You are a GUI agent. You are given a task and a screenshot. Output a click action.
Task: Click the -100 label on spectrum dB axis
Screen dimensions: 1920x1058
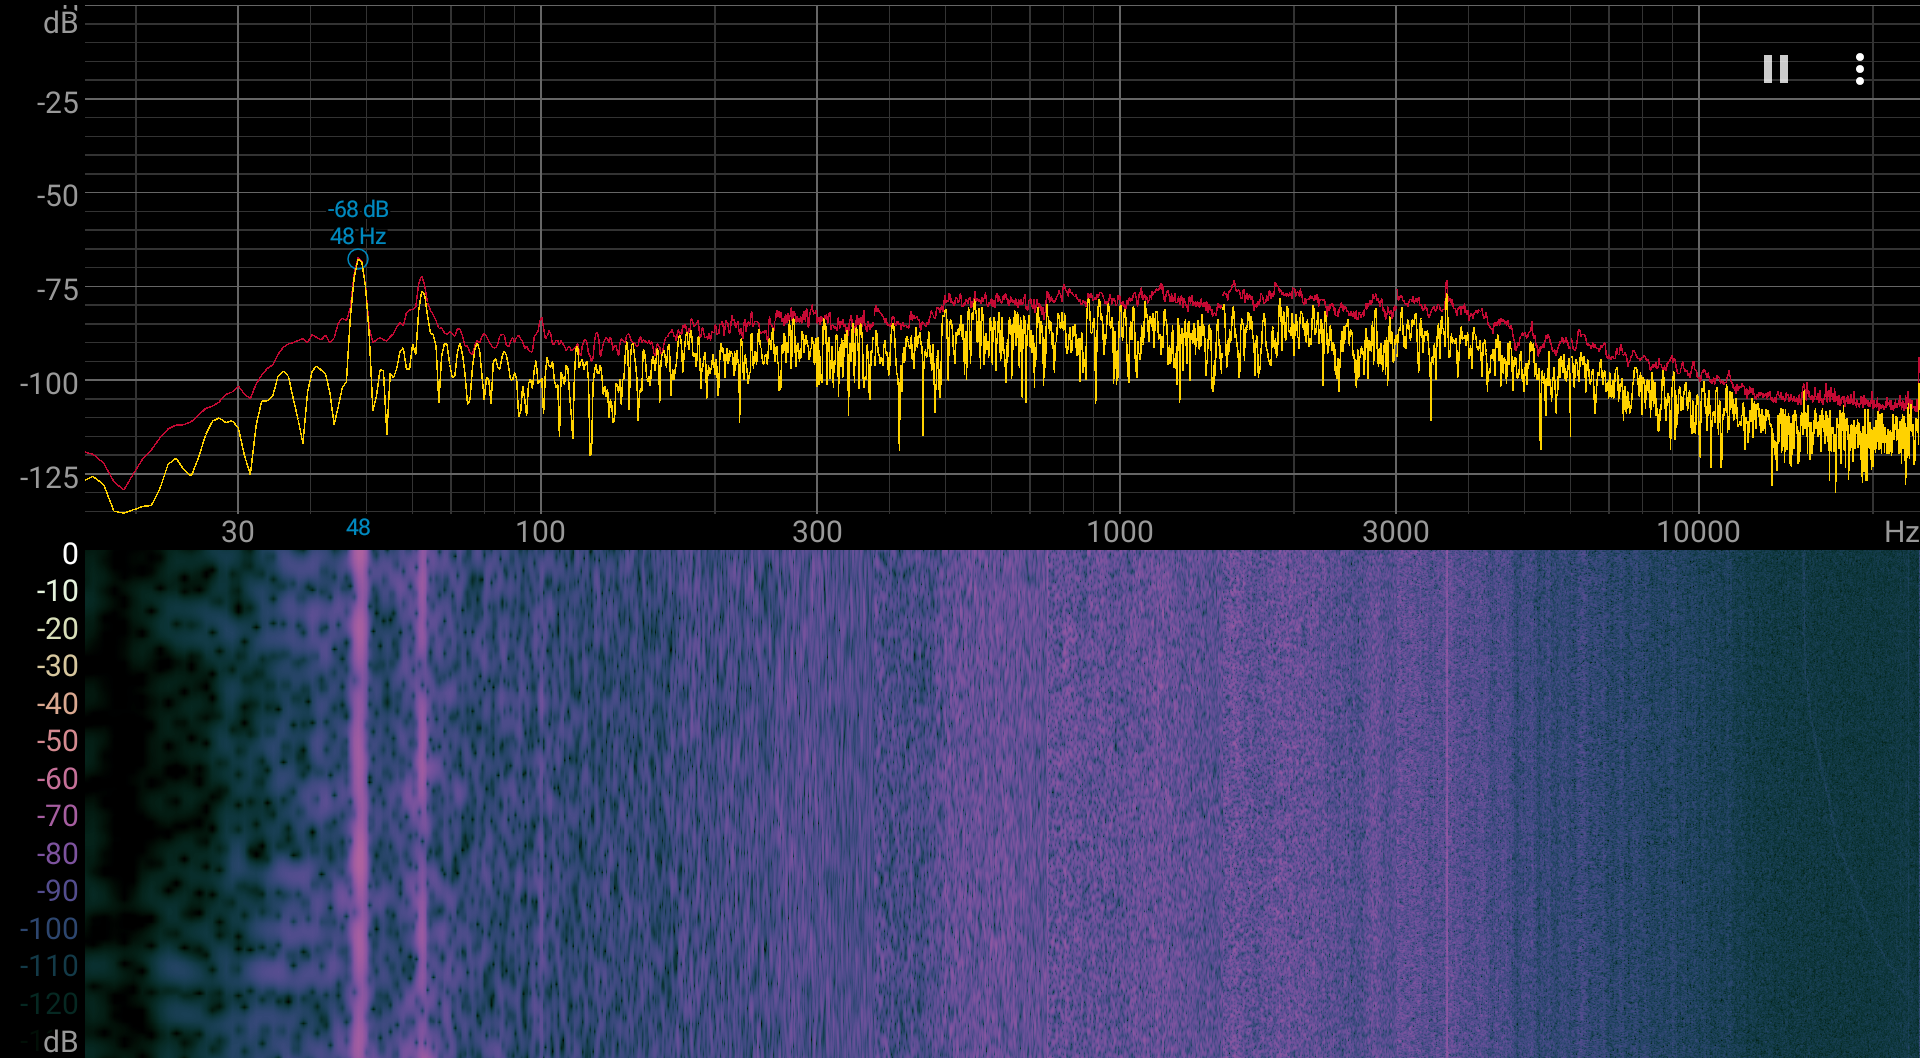[x=49, y=384]
